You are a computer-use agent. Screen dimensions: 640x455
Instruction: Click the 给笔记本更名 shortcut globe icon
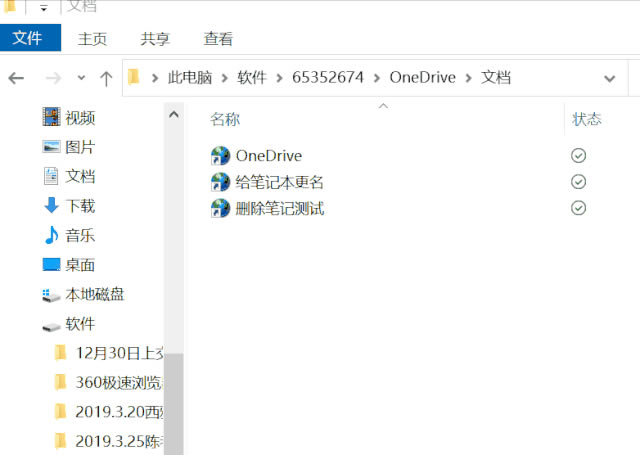point(220,182)
